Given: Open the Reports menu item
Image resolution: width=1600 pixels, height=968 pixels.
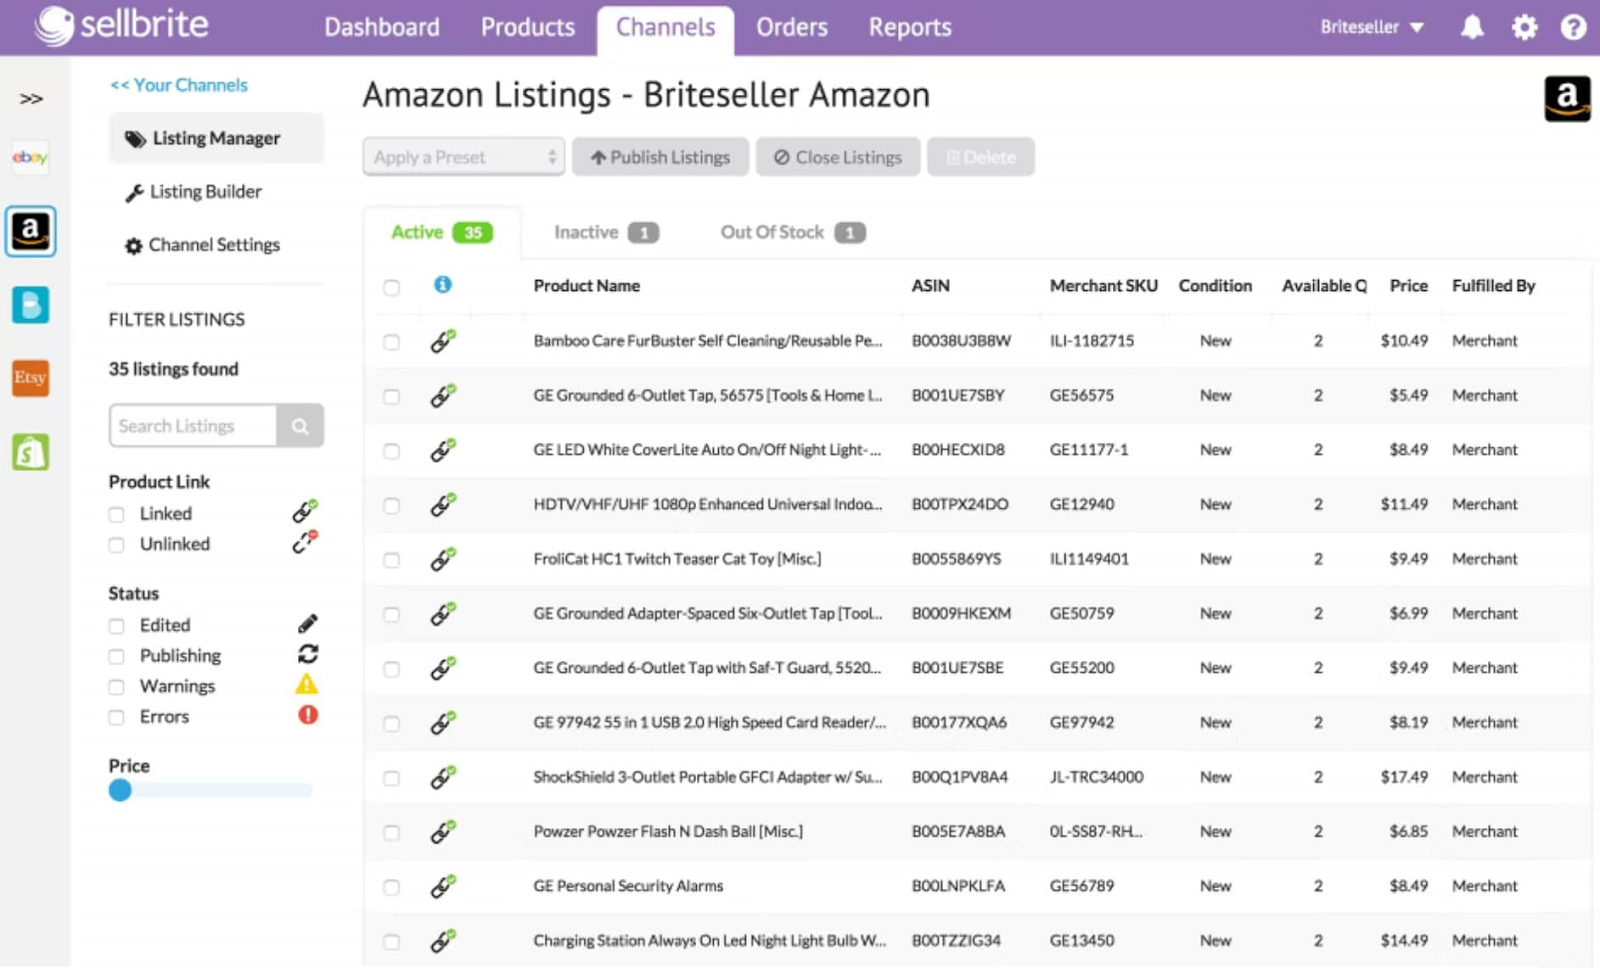Looking at the screenshot, I should pyautogui.click(x=909, y=27).
